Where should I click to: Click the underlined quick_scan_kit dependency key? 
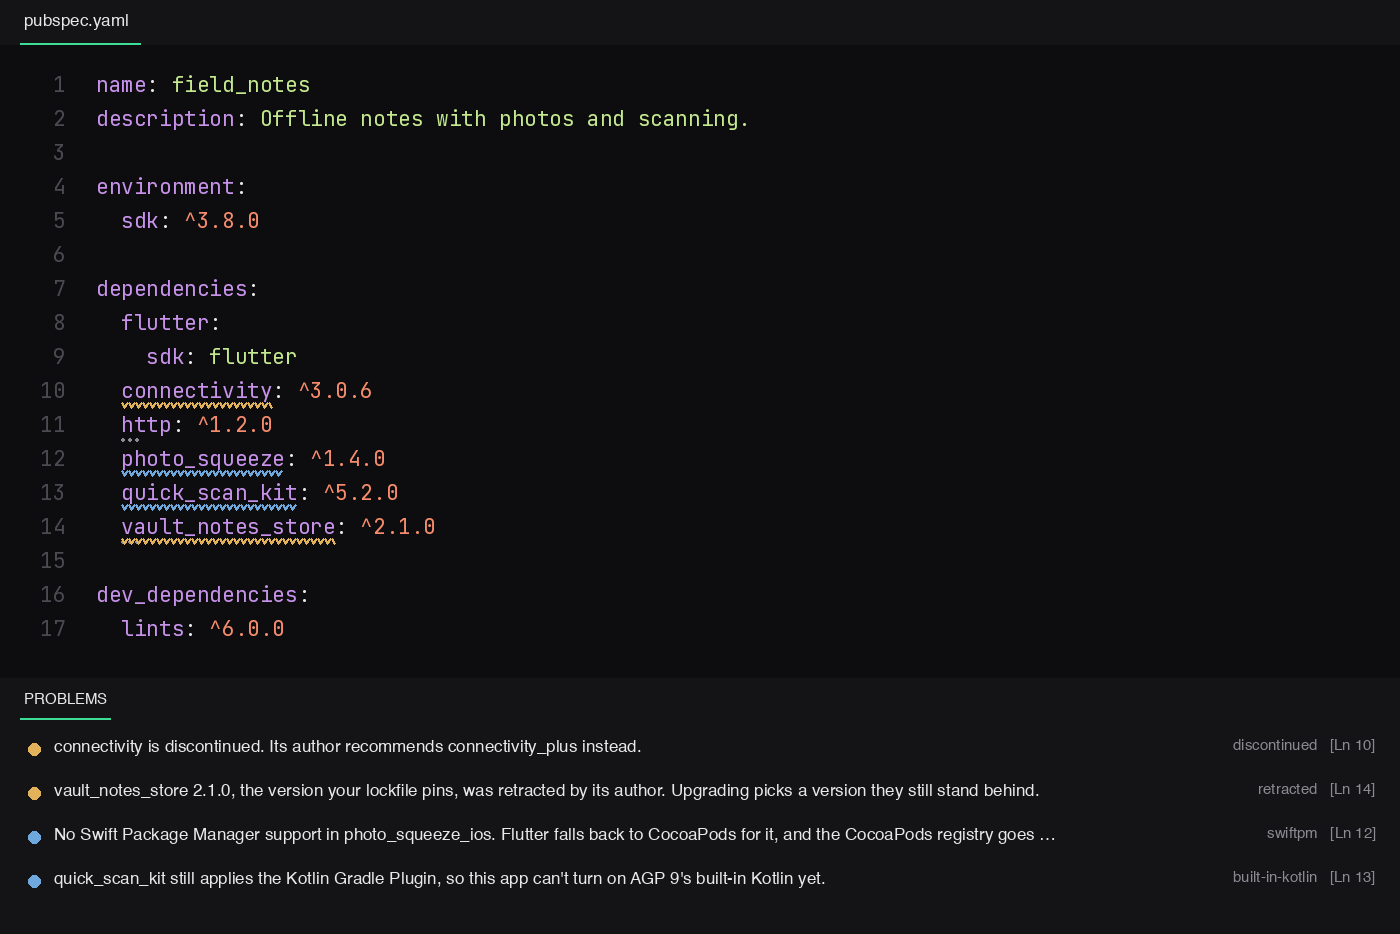(x=209, y=493)
